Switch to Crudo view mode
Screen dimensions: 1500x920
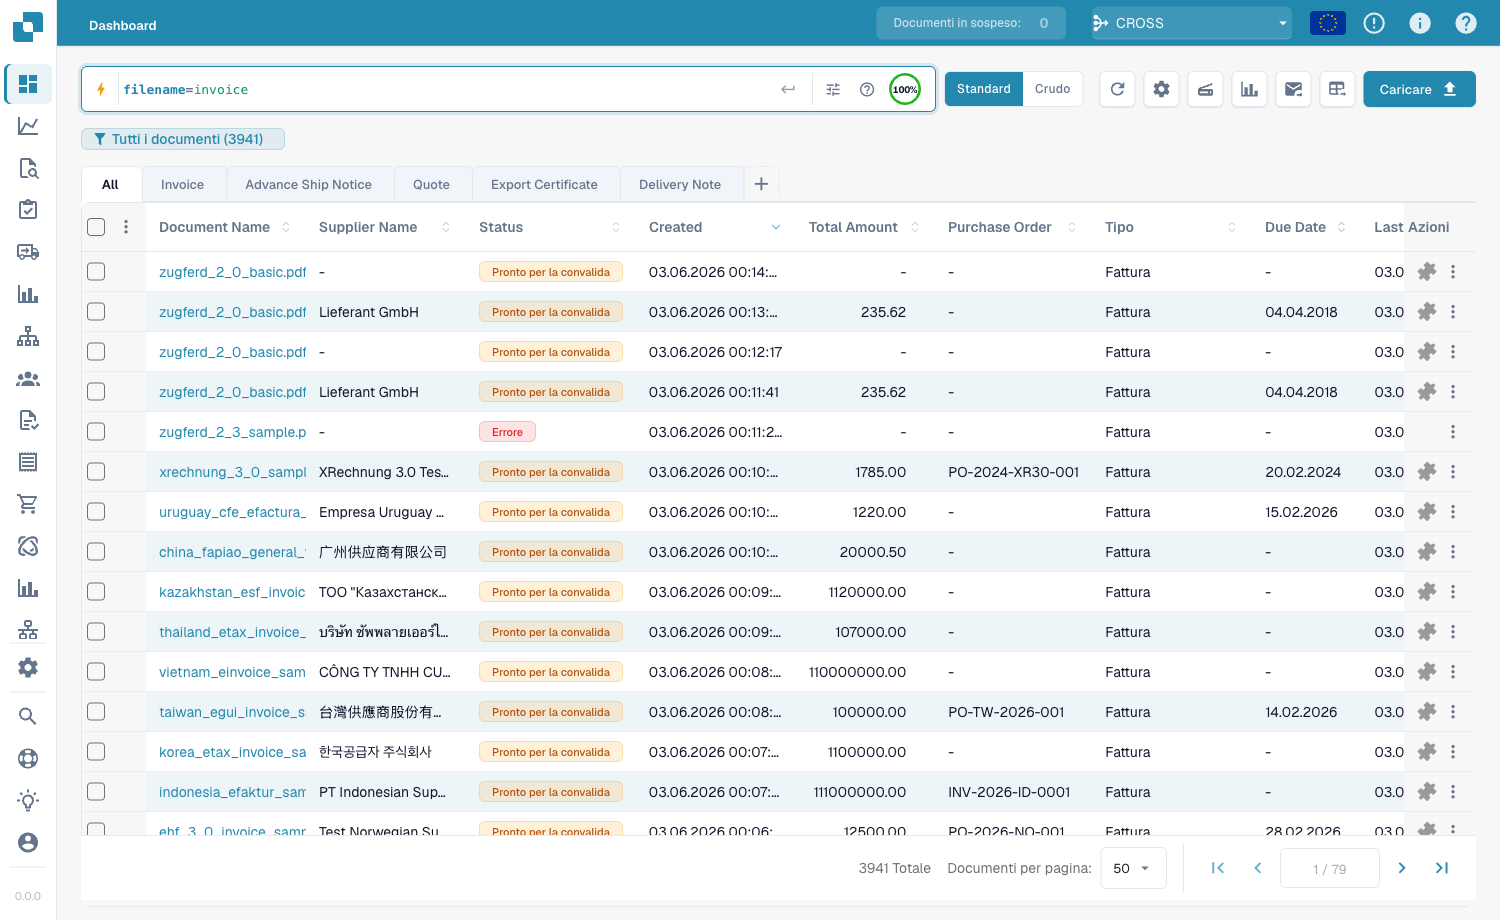pyautogui.click(x=1052, y=89)
